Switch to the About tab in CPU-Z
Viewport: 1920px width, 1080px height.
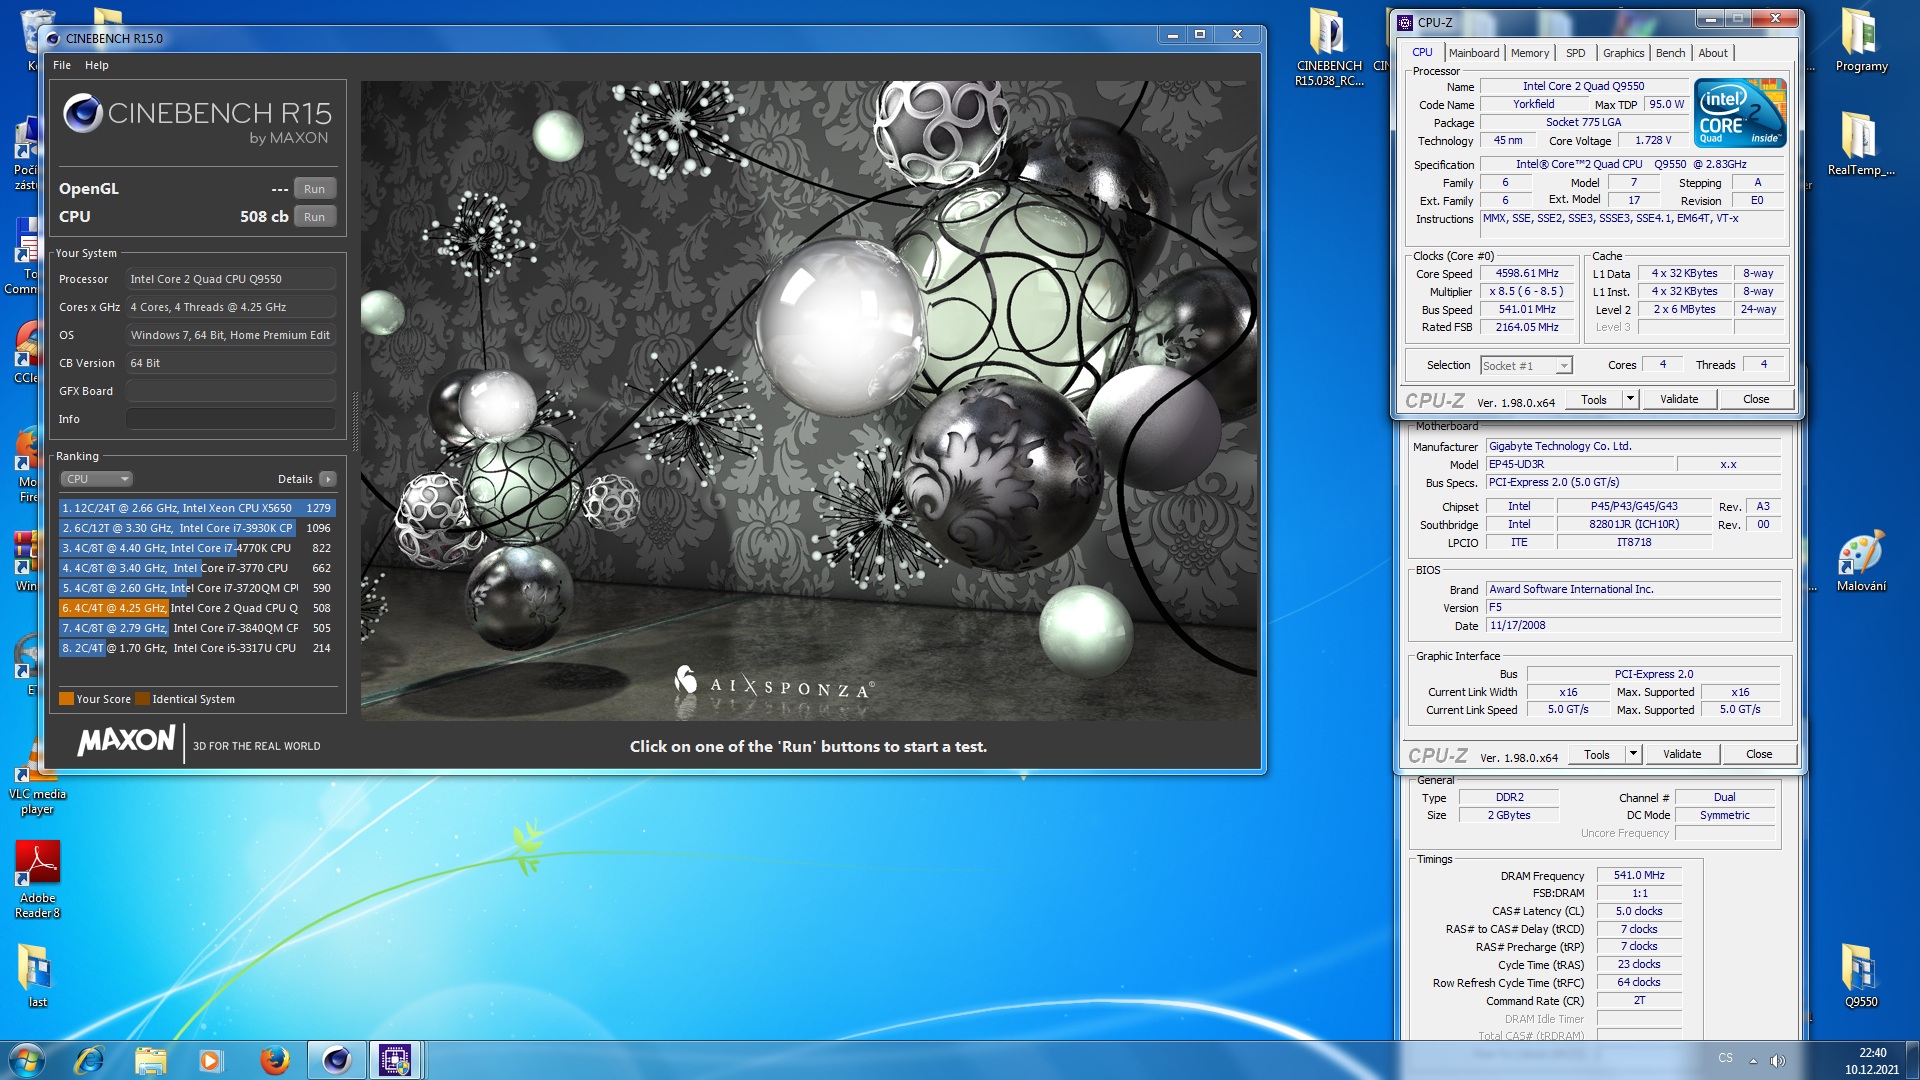[1713, 53]
